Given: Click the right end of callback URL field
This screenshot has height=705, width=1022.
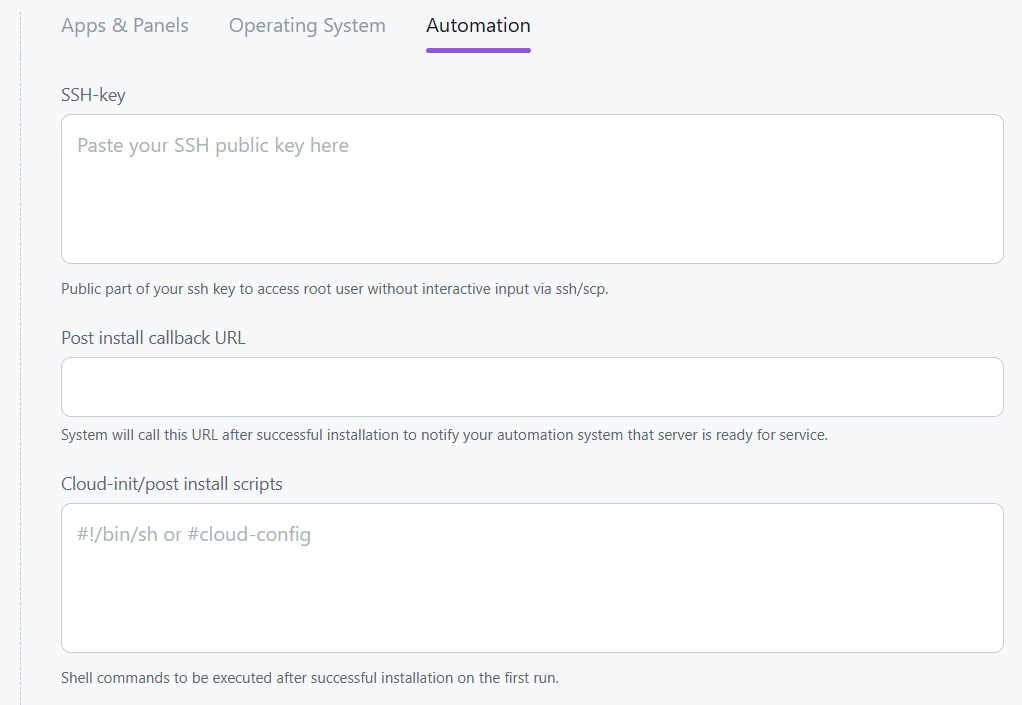Looking at the screenshot, I should click(985, 387).
